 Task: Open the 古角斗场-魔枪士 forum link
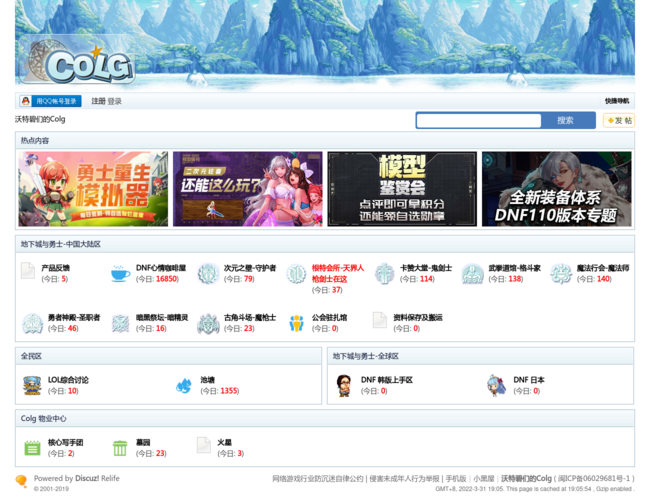coord(250,318)
